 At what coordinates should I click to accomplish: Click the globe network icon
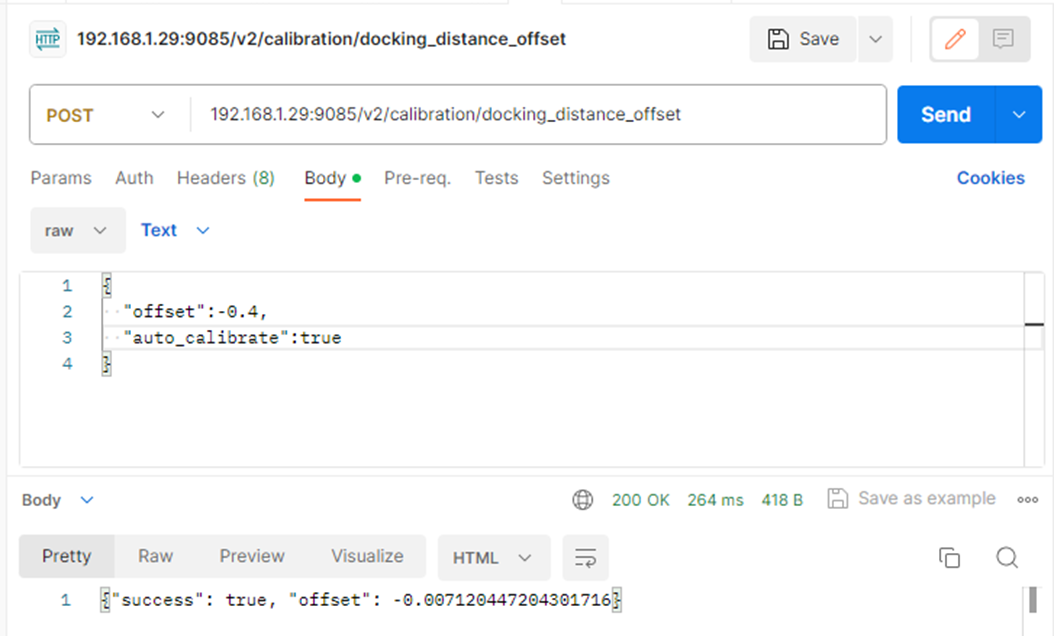pyautogui.click(x=583, y=500)
